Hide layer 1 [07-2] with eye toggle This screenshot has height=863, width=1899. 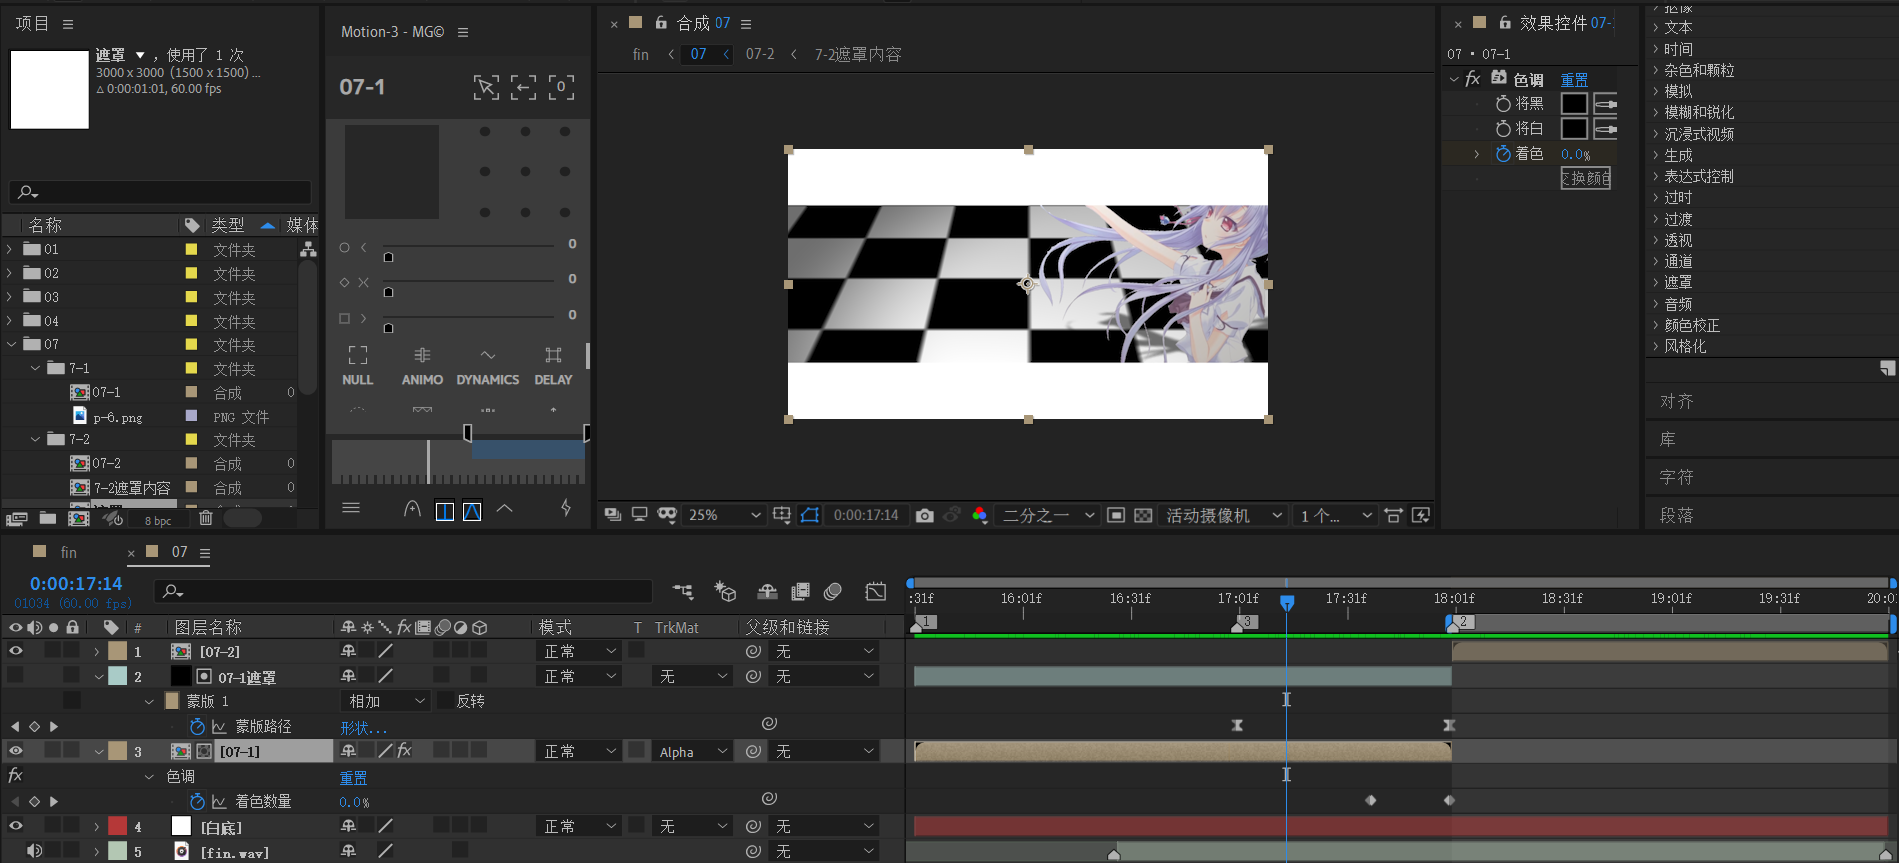[15, 651]
